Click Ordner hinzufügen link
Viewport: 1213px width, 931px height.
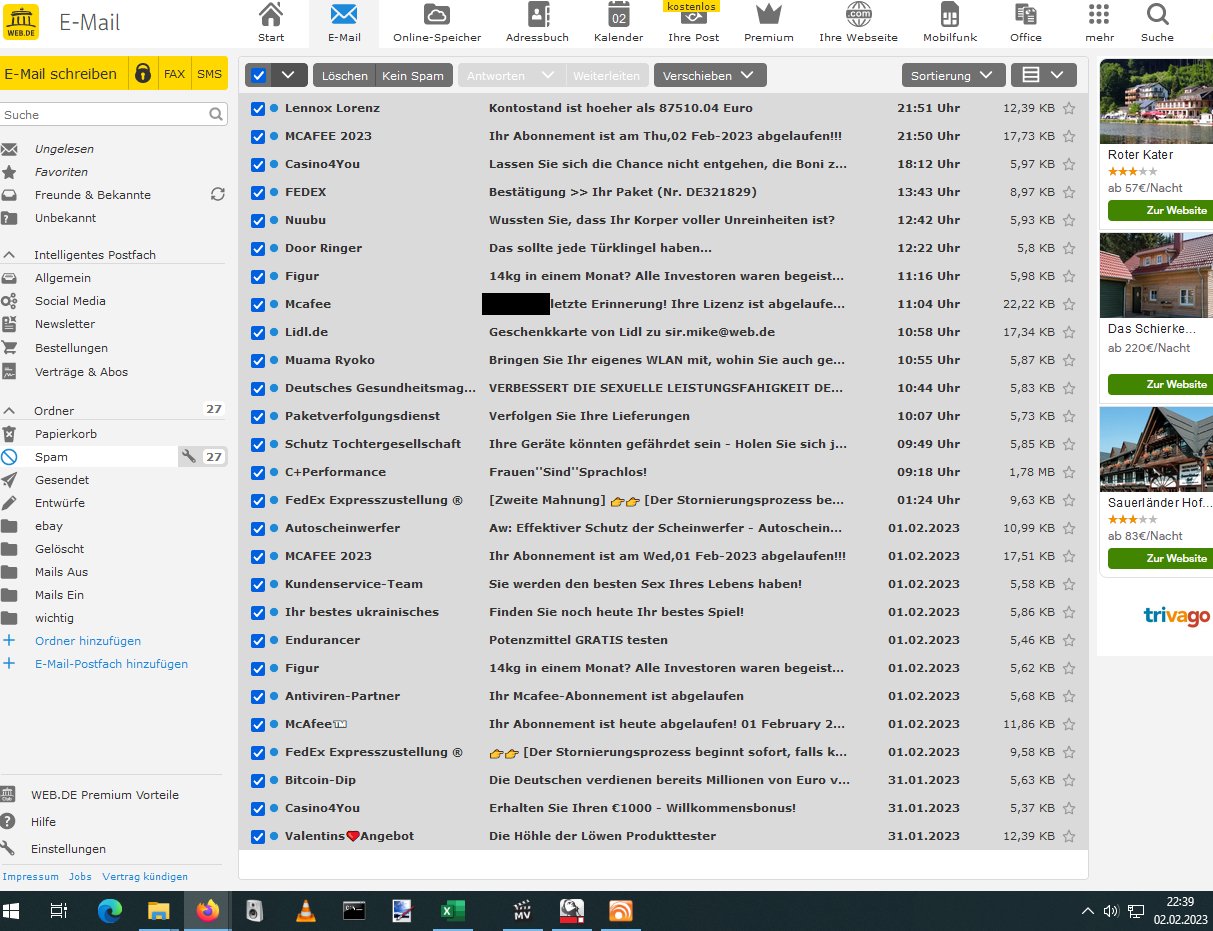88,641
